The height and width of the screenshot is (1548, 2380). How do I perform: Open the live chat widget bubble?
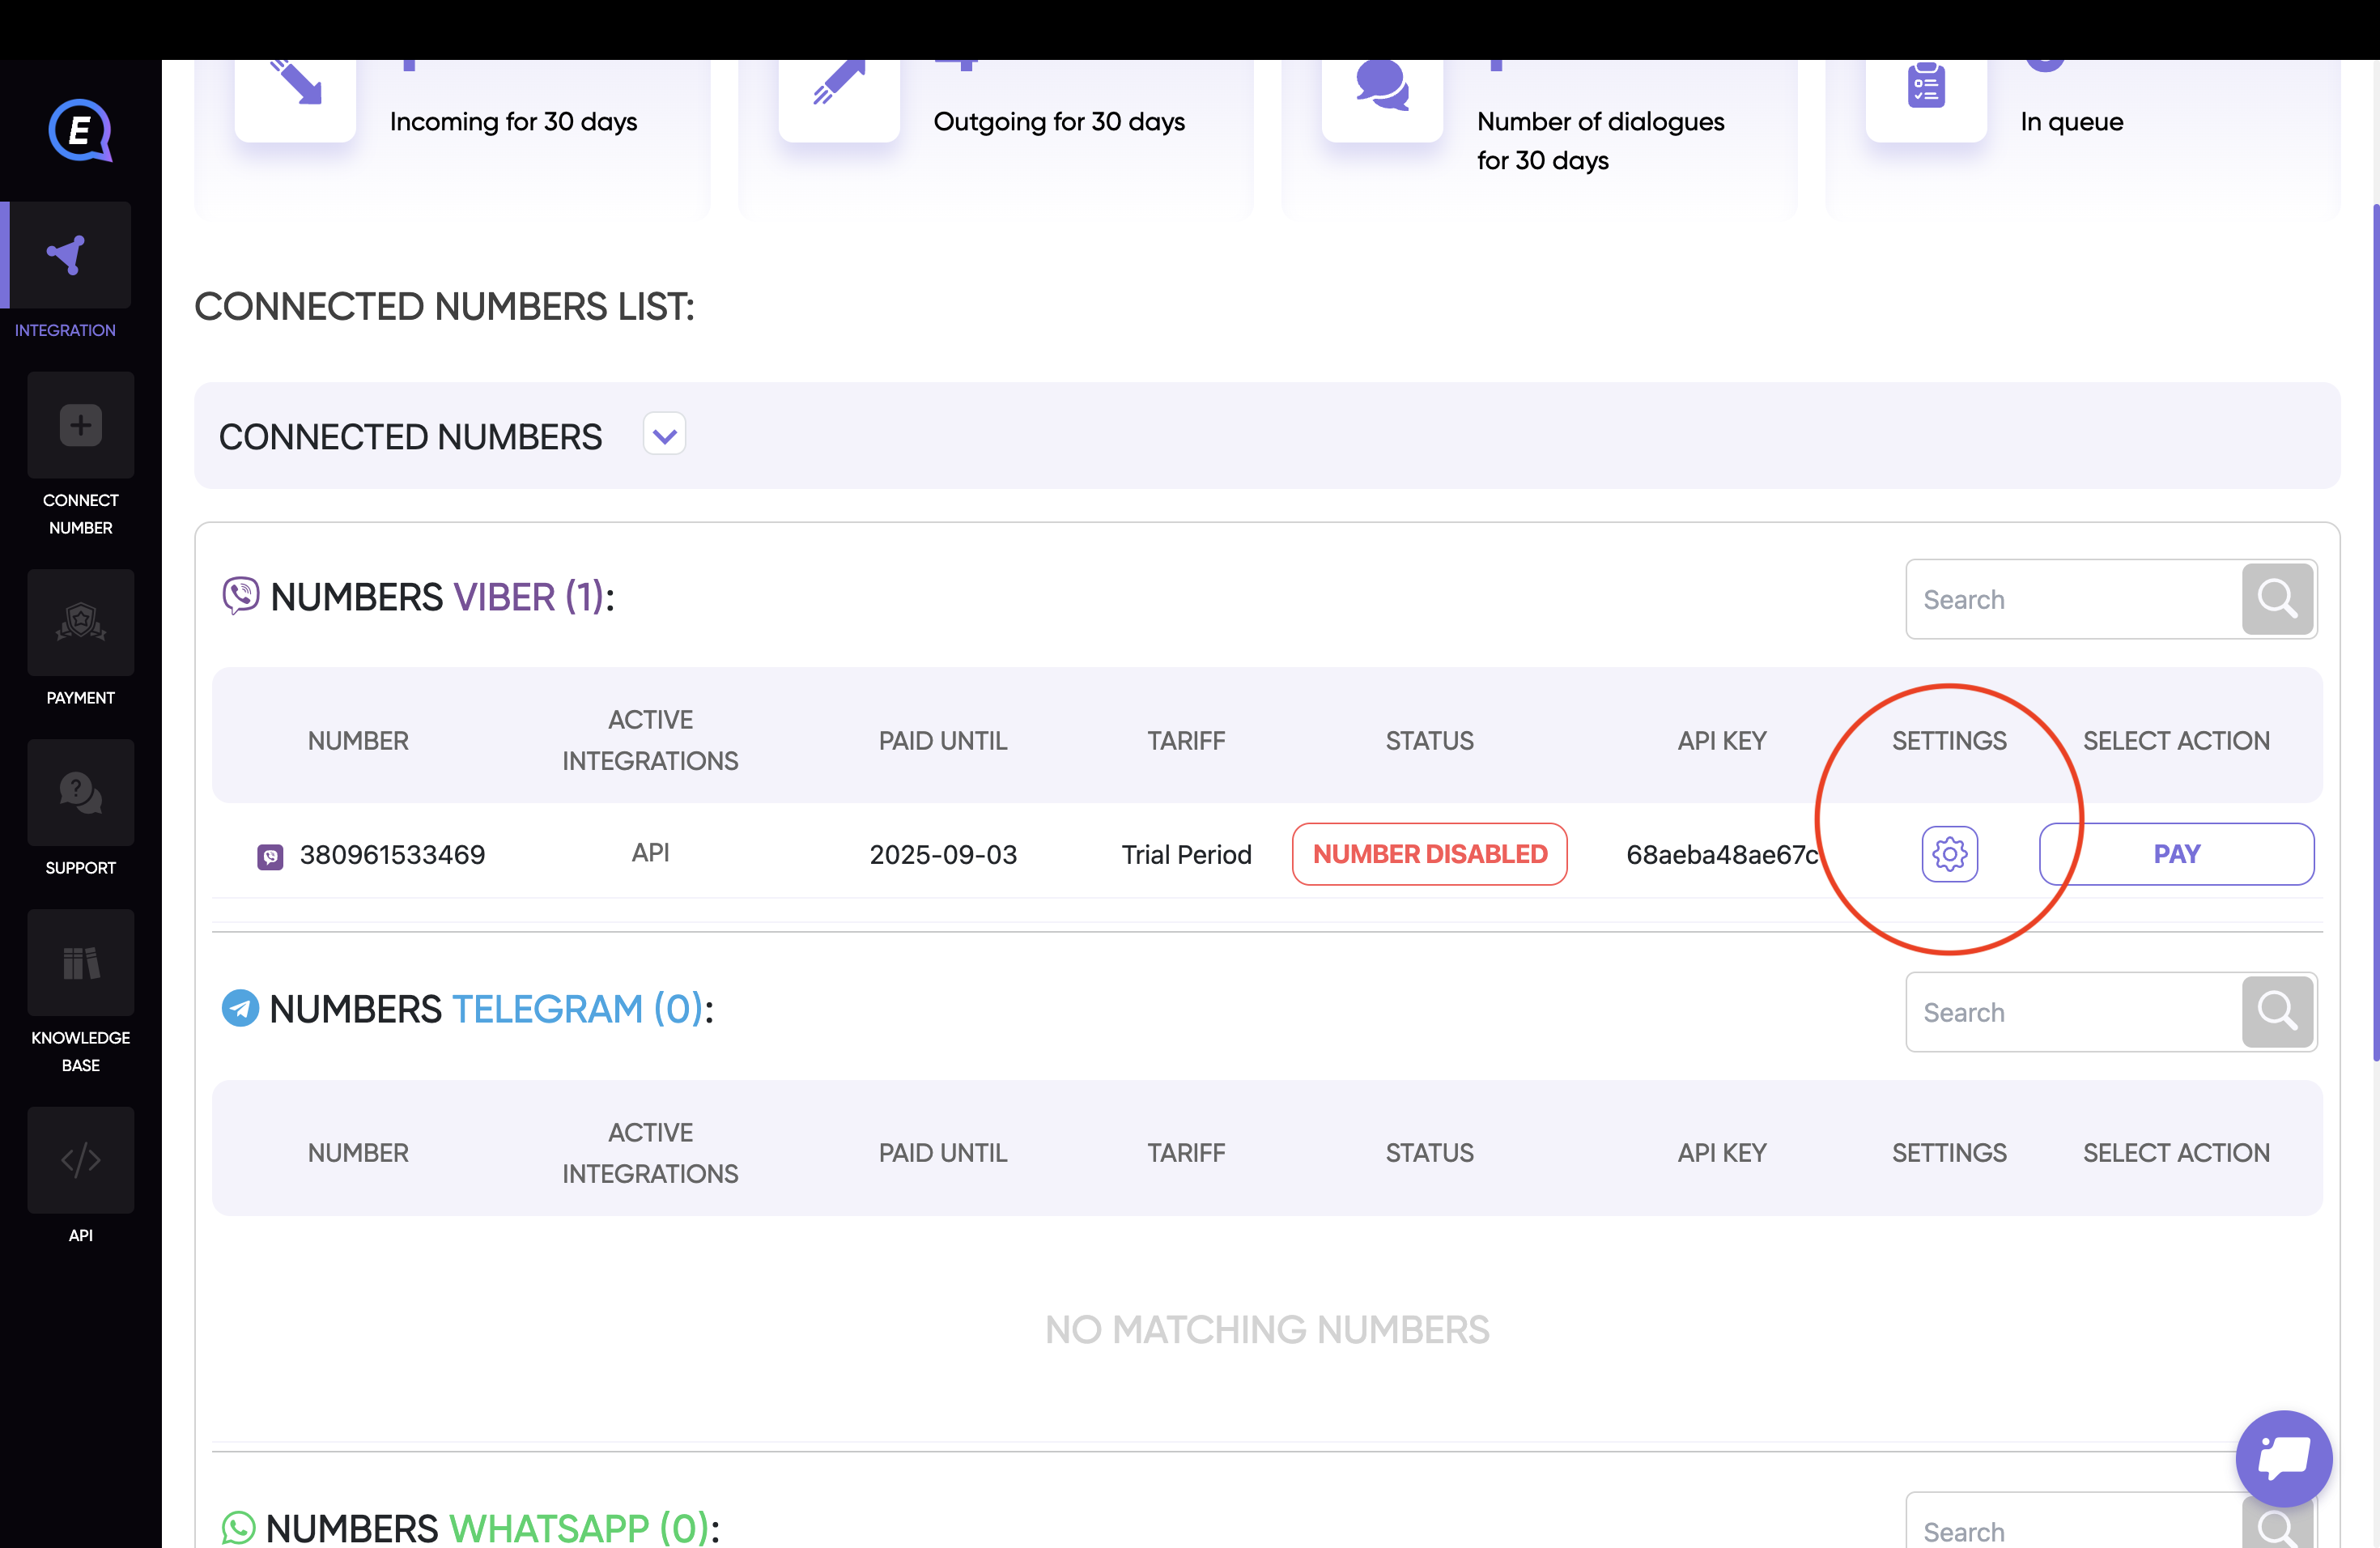[2283, 1458]
